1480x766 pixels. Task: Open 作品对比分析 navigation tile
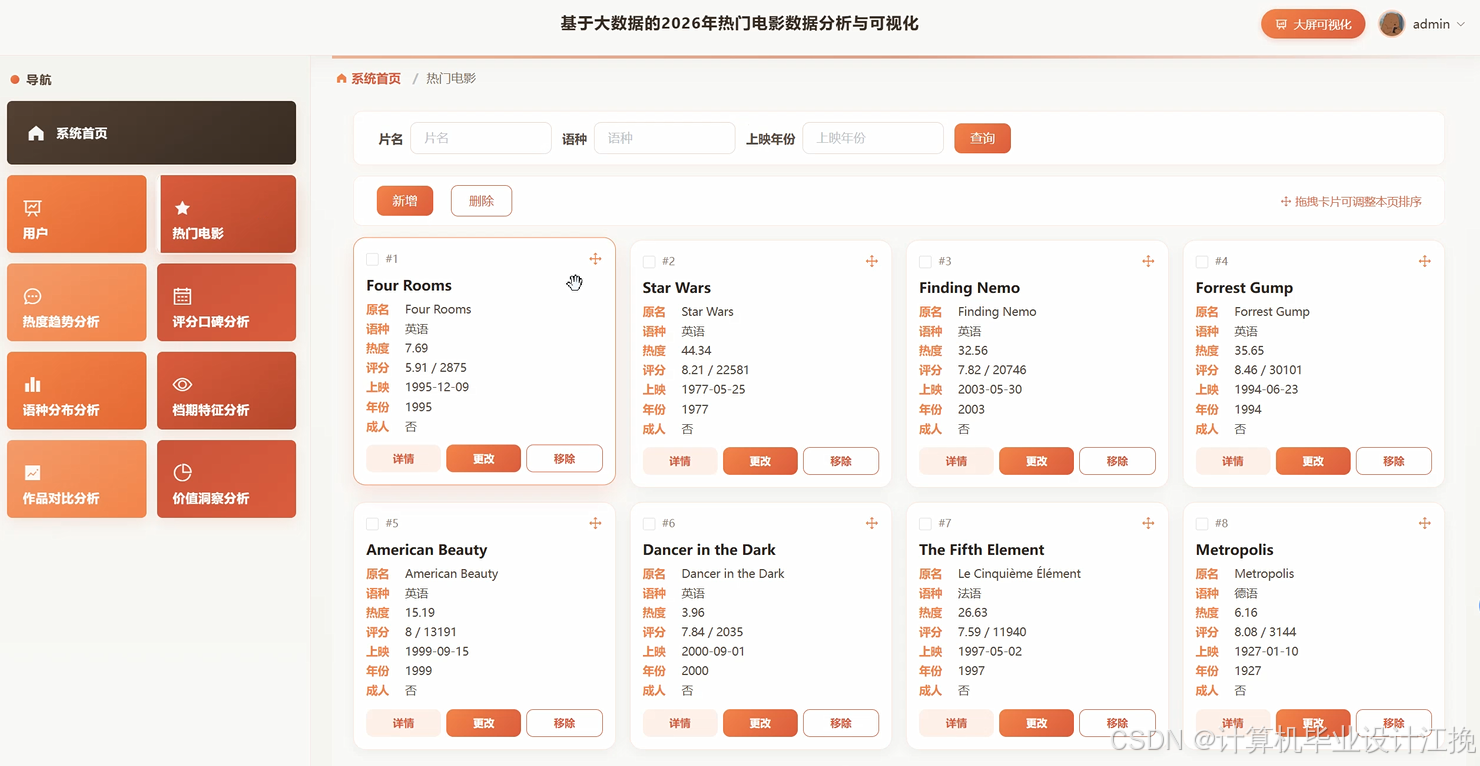(77, 479)
